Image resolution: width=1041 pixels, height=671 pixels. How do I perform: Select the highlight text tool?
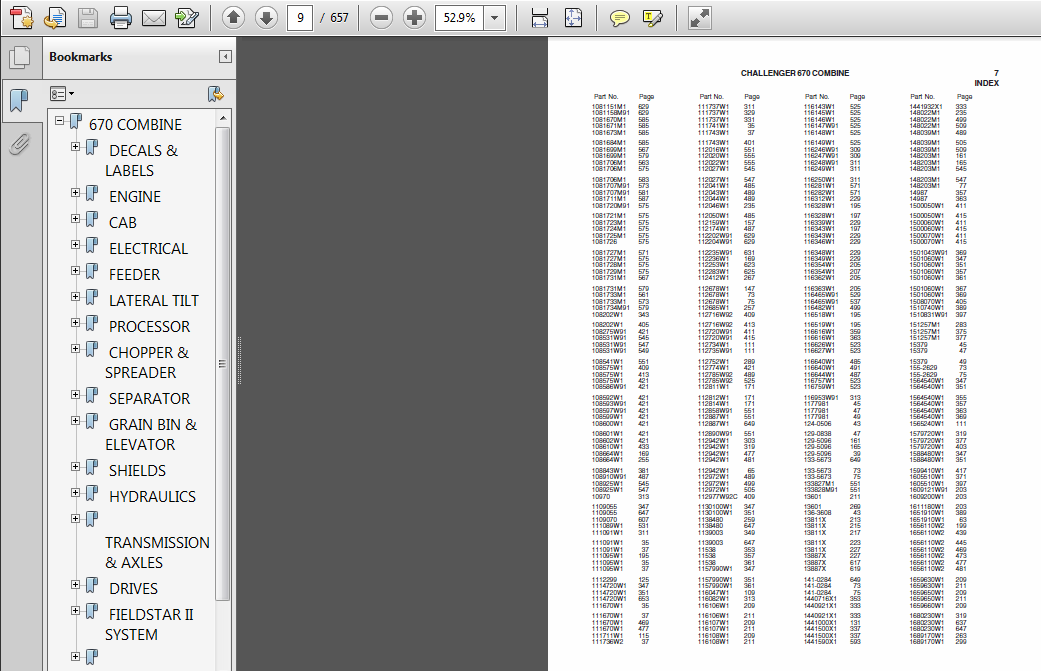pos(653,18)
